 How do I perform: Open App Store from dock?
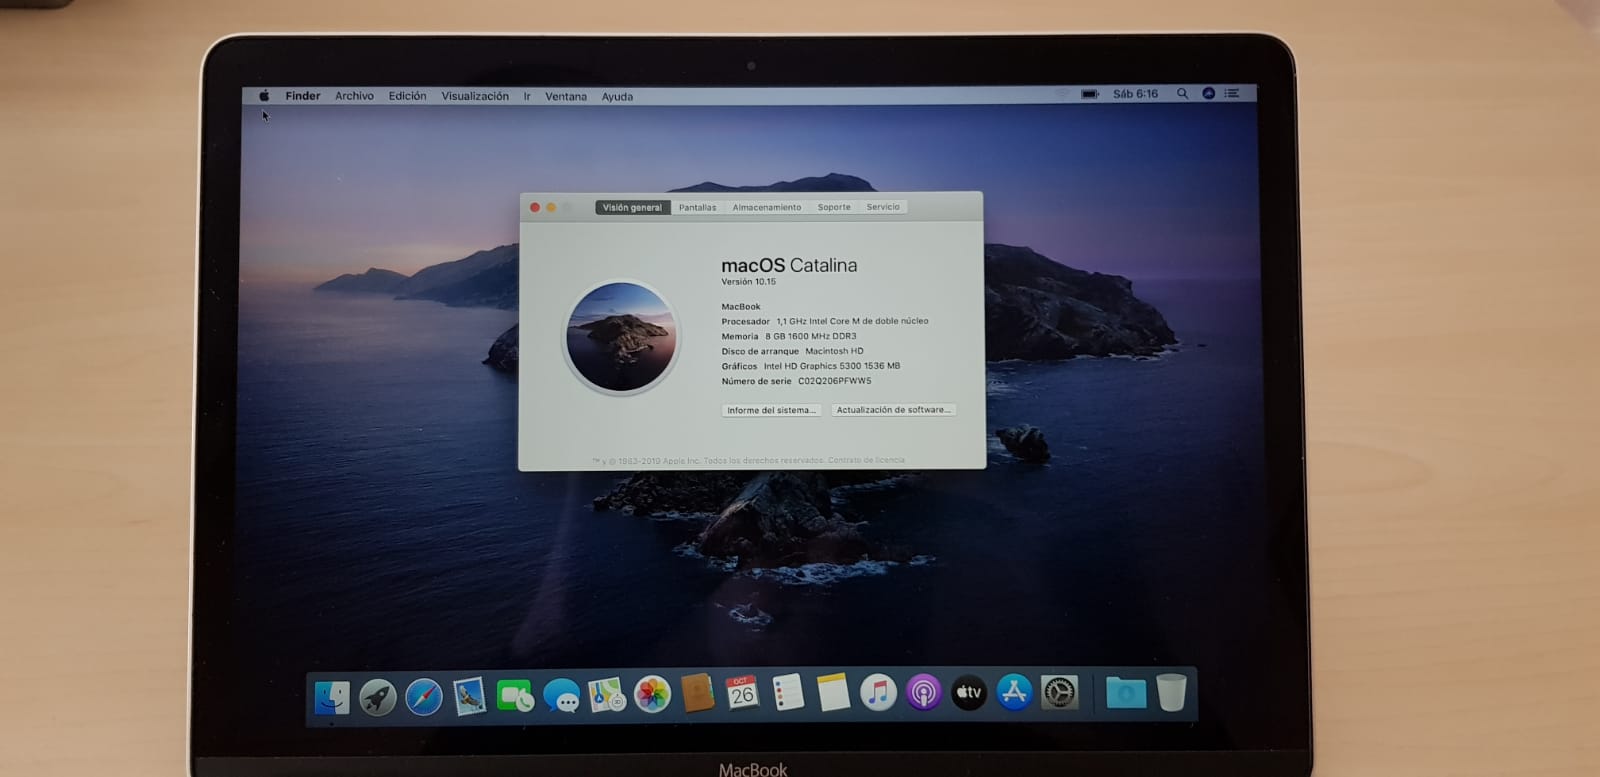click(x=1014, y=692)
